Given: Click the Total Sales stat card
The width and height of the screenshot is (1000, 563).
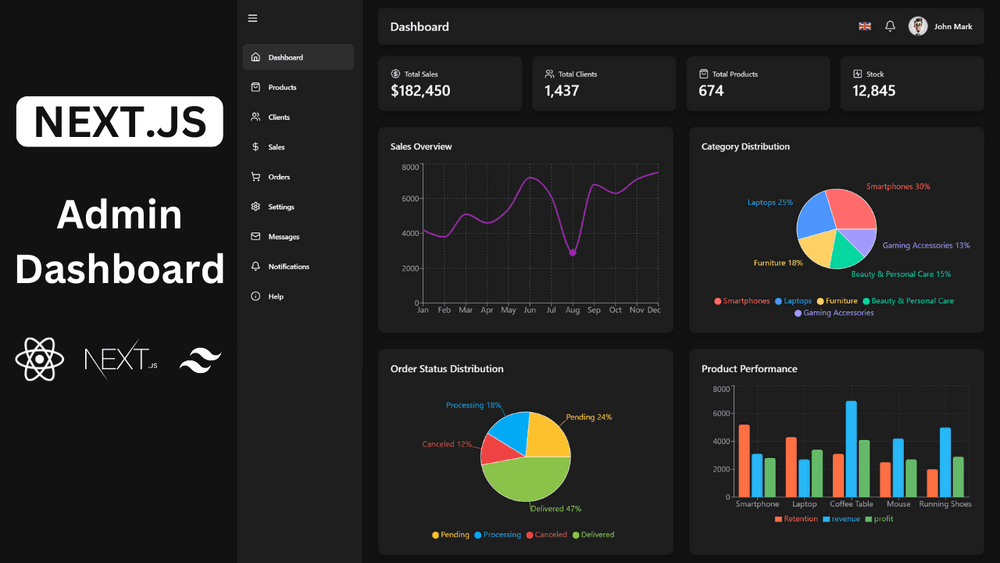Looking at the screenshot, I should tap(450, 83).
